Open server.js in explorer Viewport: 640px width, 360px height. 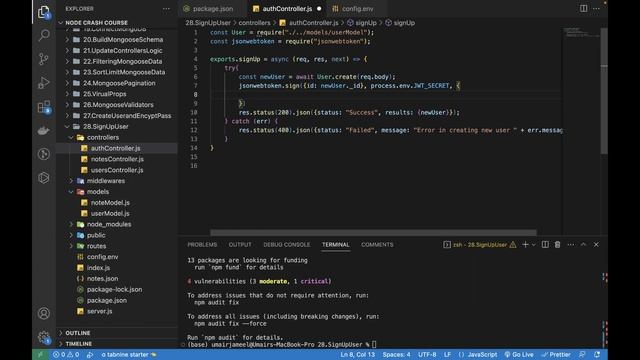tap(117, 311)
